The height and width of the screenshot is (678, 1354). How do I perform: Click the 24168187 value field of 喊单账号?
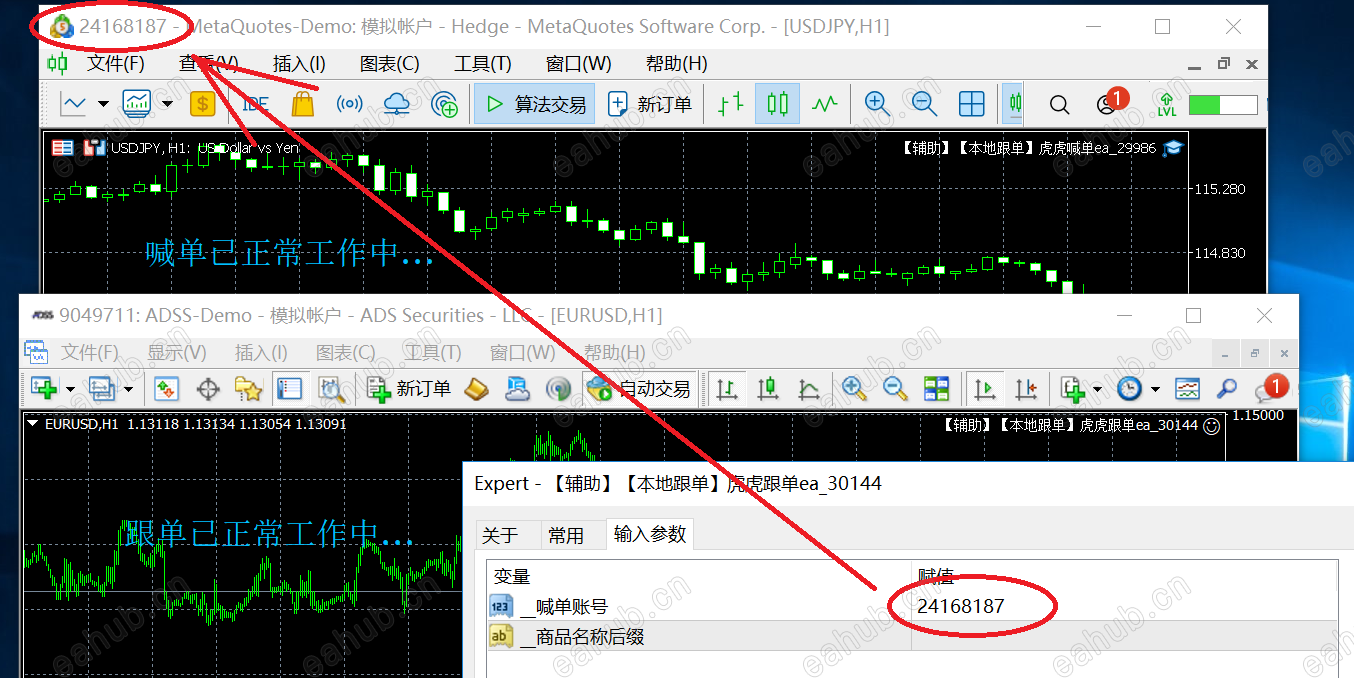point(1124,606)
